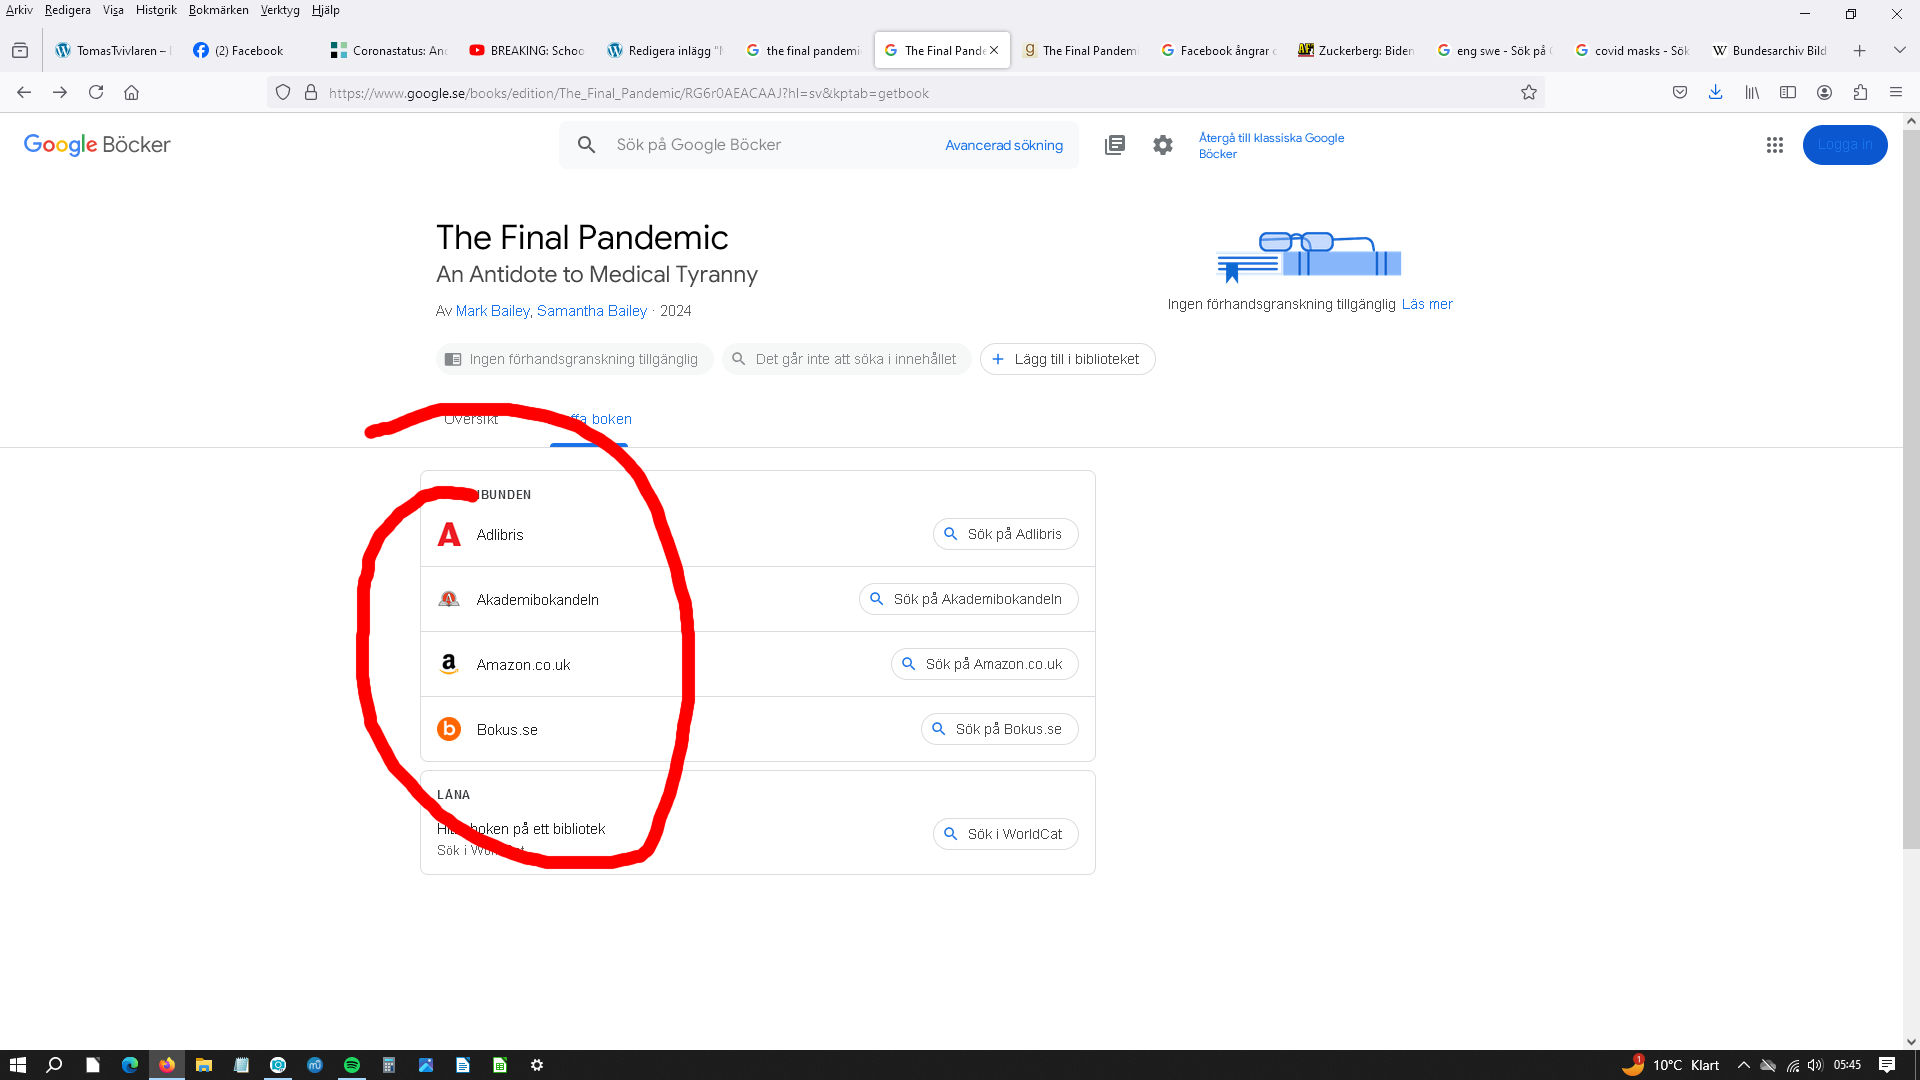Viewport: 1920px width, 1080px height.
Task: Switch to the Zuckerberg: Biden tab
Action: tap(1356, 50)
